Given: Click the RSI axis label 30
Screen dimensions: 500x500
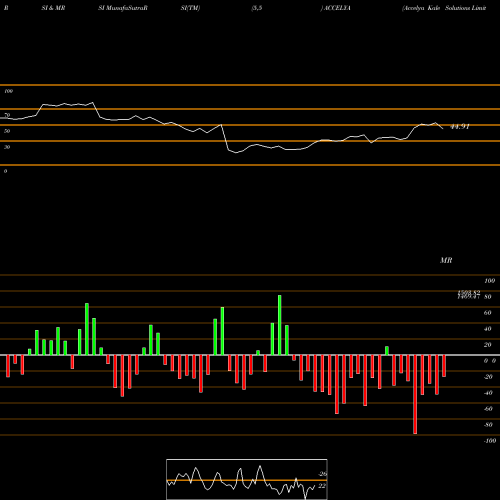Looking at the screenshot, I should 7,147.
